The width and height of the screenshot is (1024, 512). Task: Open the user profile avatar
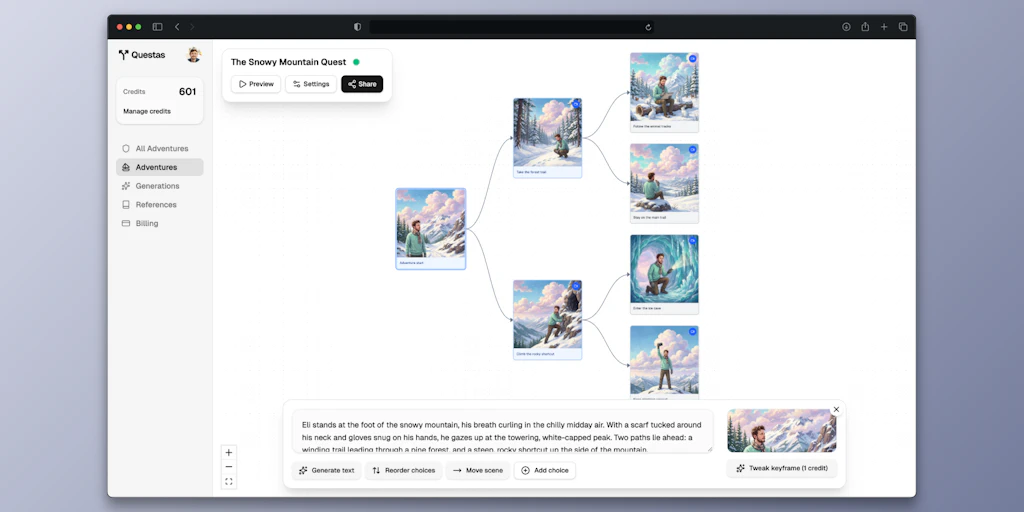[194, 55]
